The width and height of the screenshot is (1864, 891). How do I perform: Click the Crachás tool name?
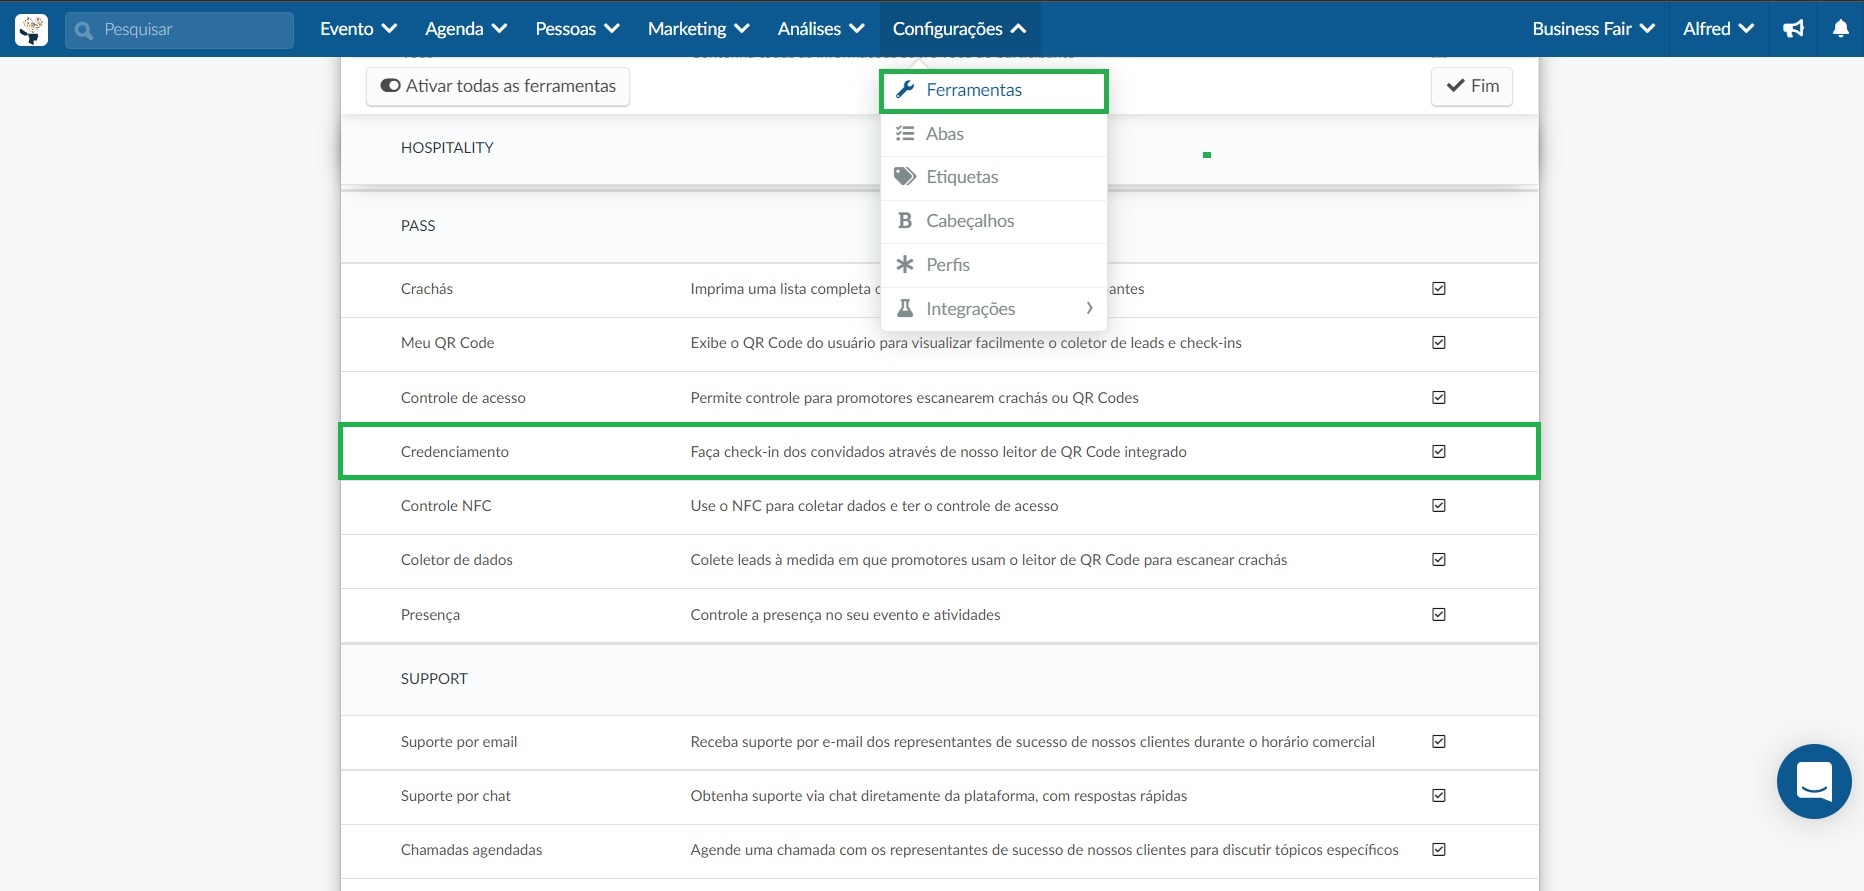[427, 289]
